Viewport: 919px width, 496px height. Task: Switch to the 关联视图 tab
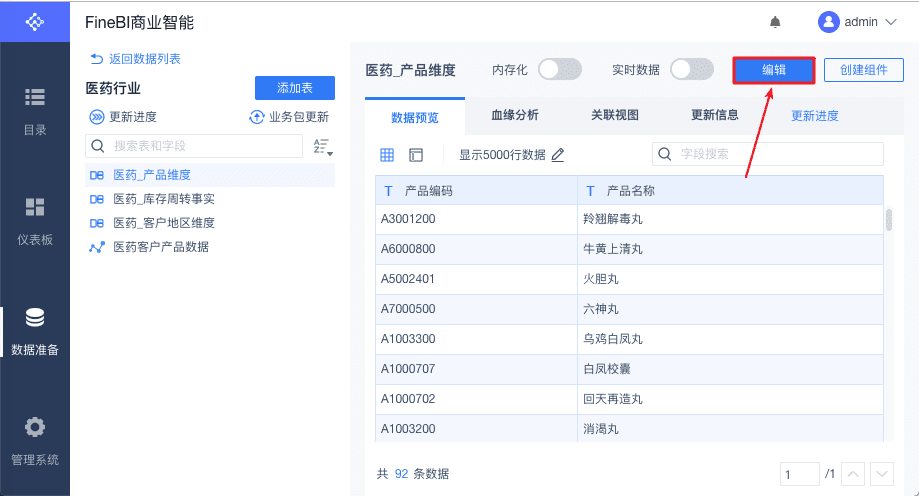tap(615, 115)
